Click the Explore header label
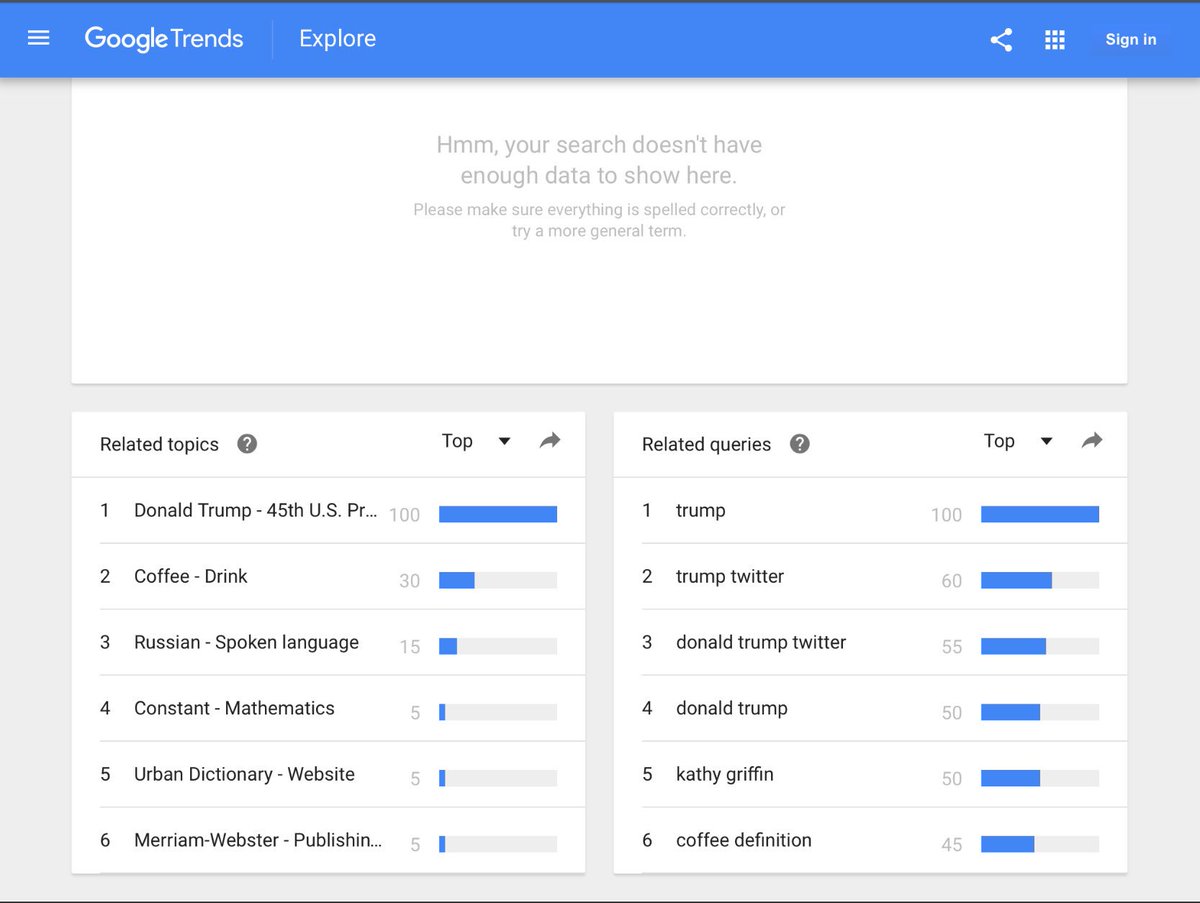 [338, 39]
